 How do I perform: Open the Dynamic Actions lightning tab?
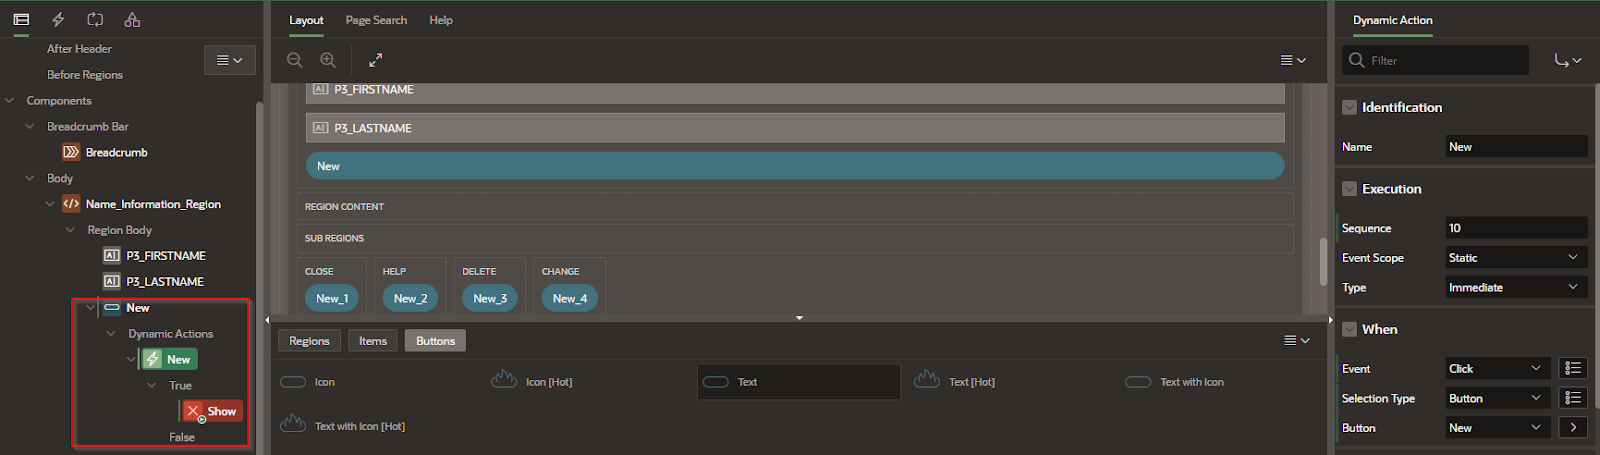[x=58, y=19]
